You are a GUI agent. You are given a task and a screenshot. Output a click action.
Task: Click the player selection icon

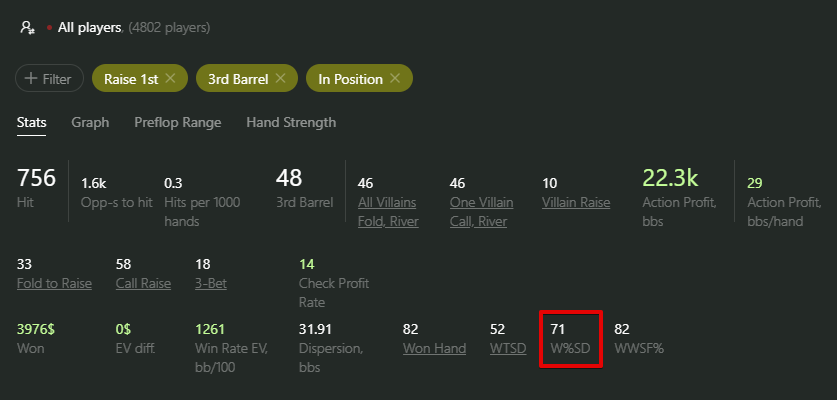[x=27, y=28]
